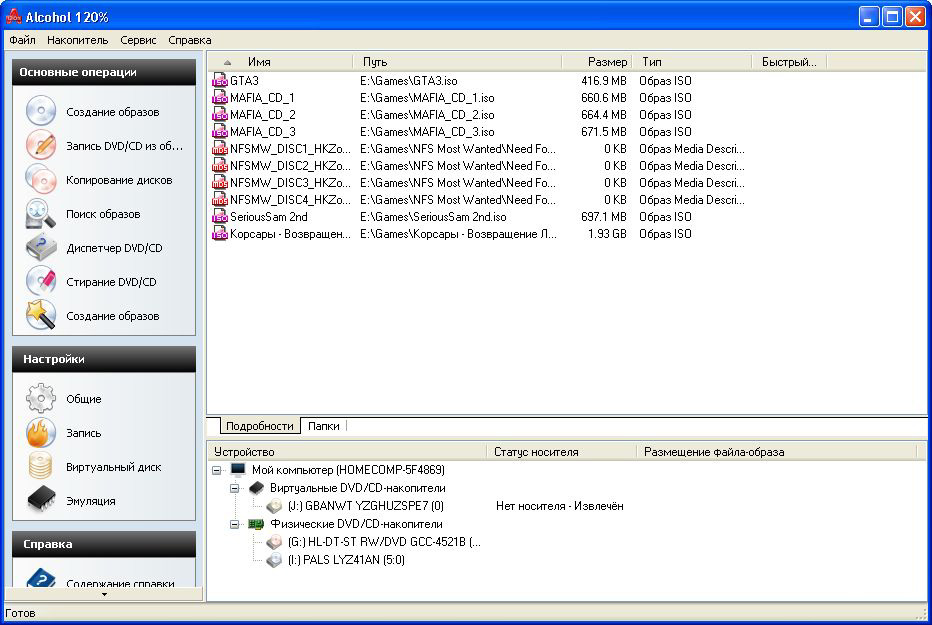Image resolution: width=932 pixels, height=625 pixels.
Task: Select the 697.1 MB size value
Action: (604, 217)
